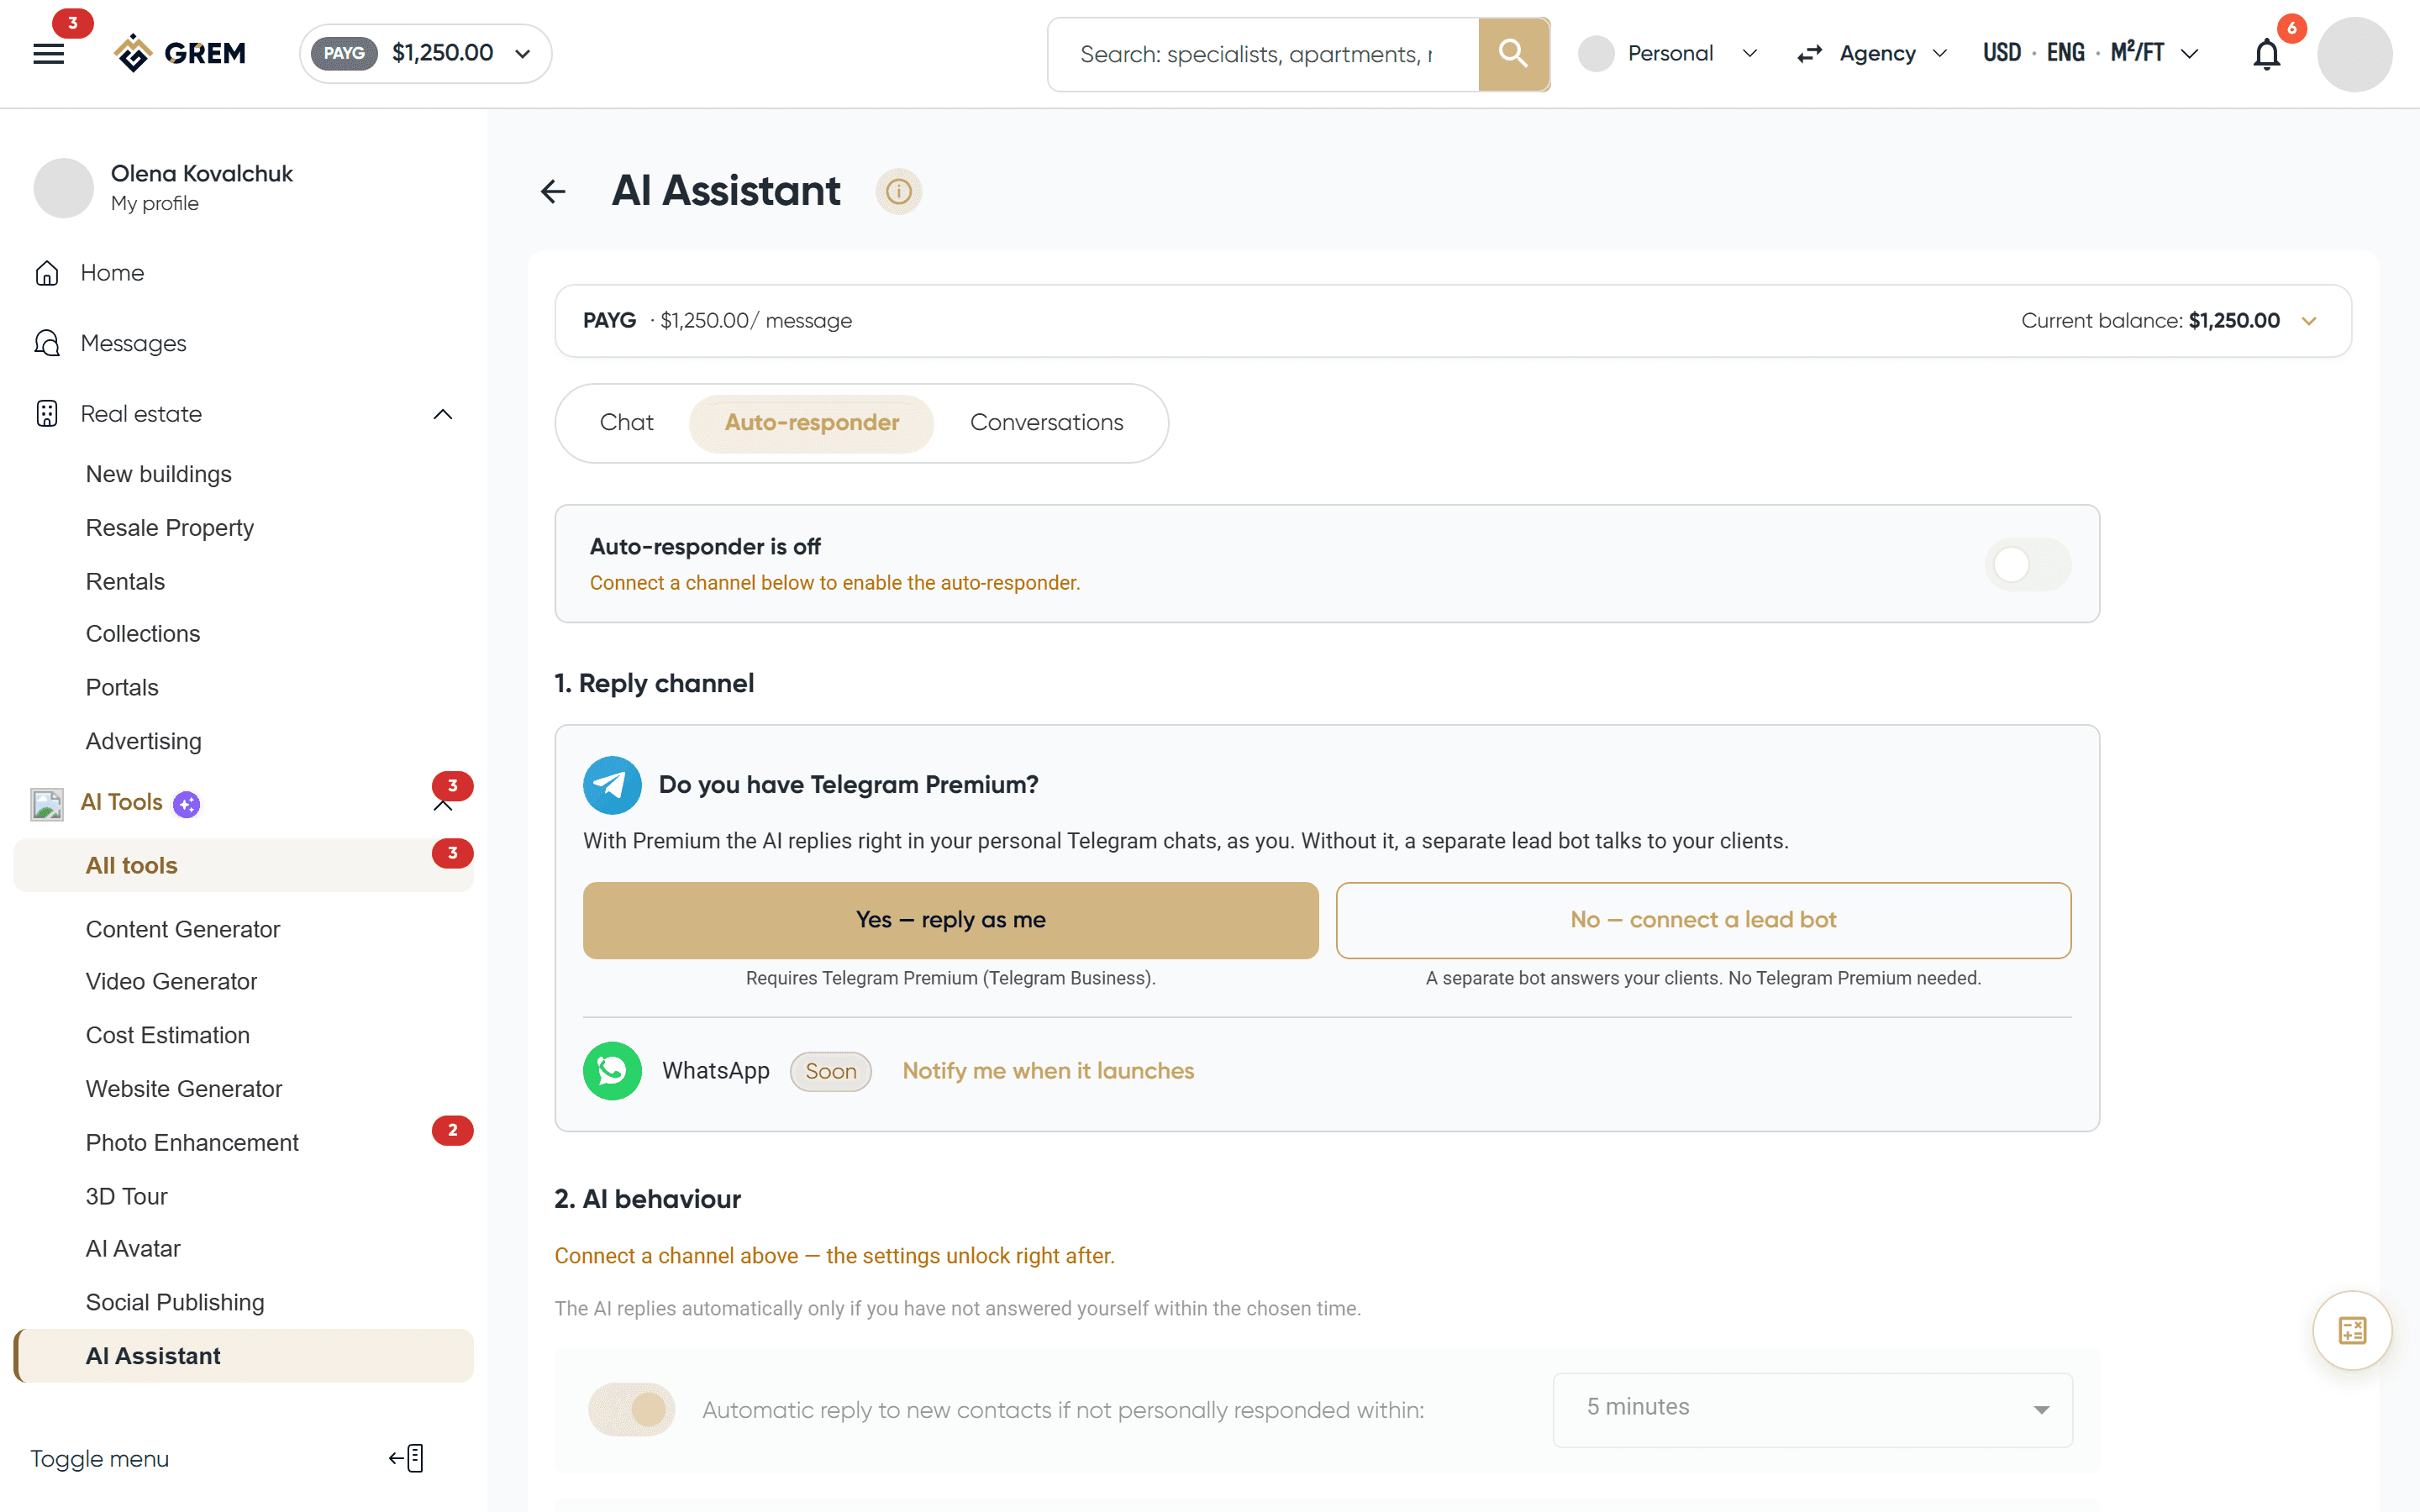Click the Photo Enhancement badge 2
The height and width of the screenshot is (1512, 2420).
click(x=452, y=1130)
